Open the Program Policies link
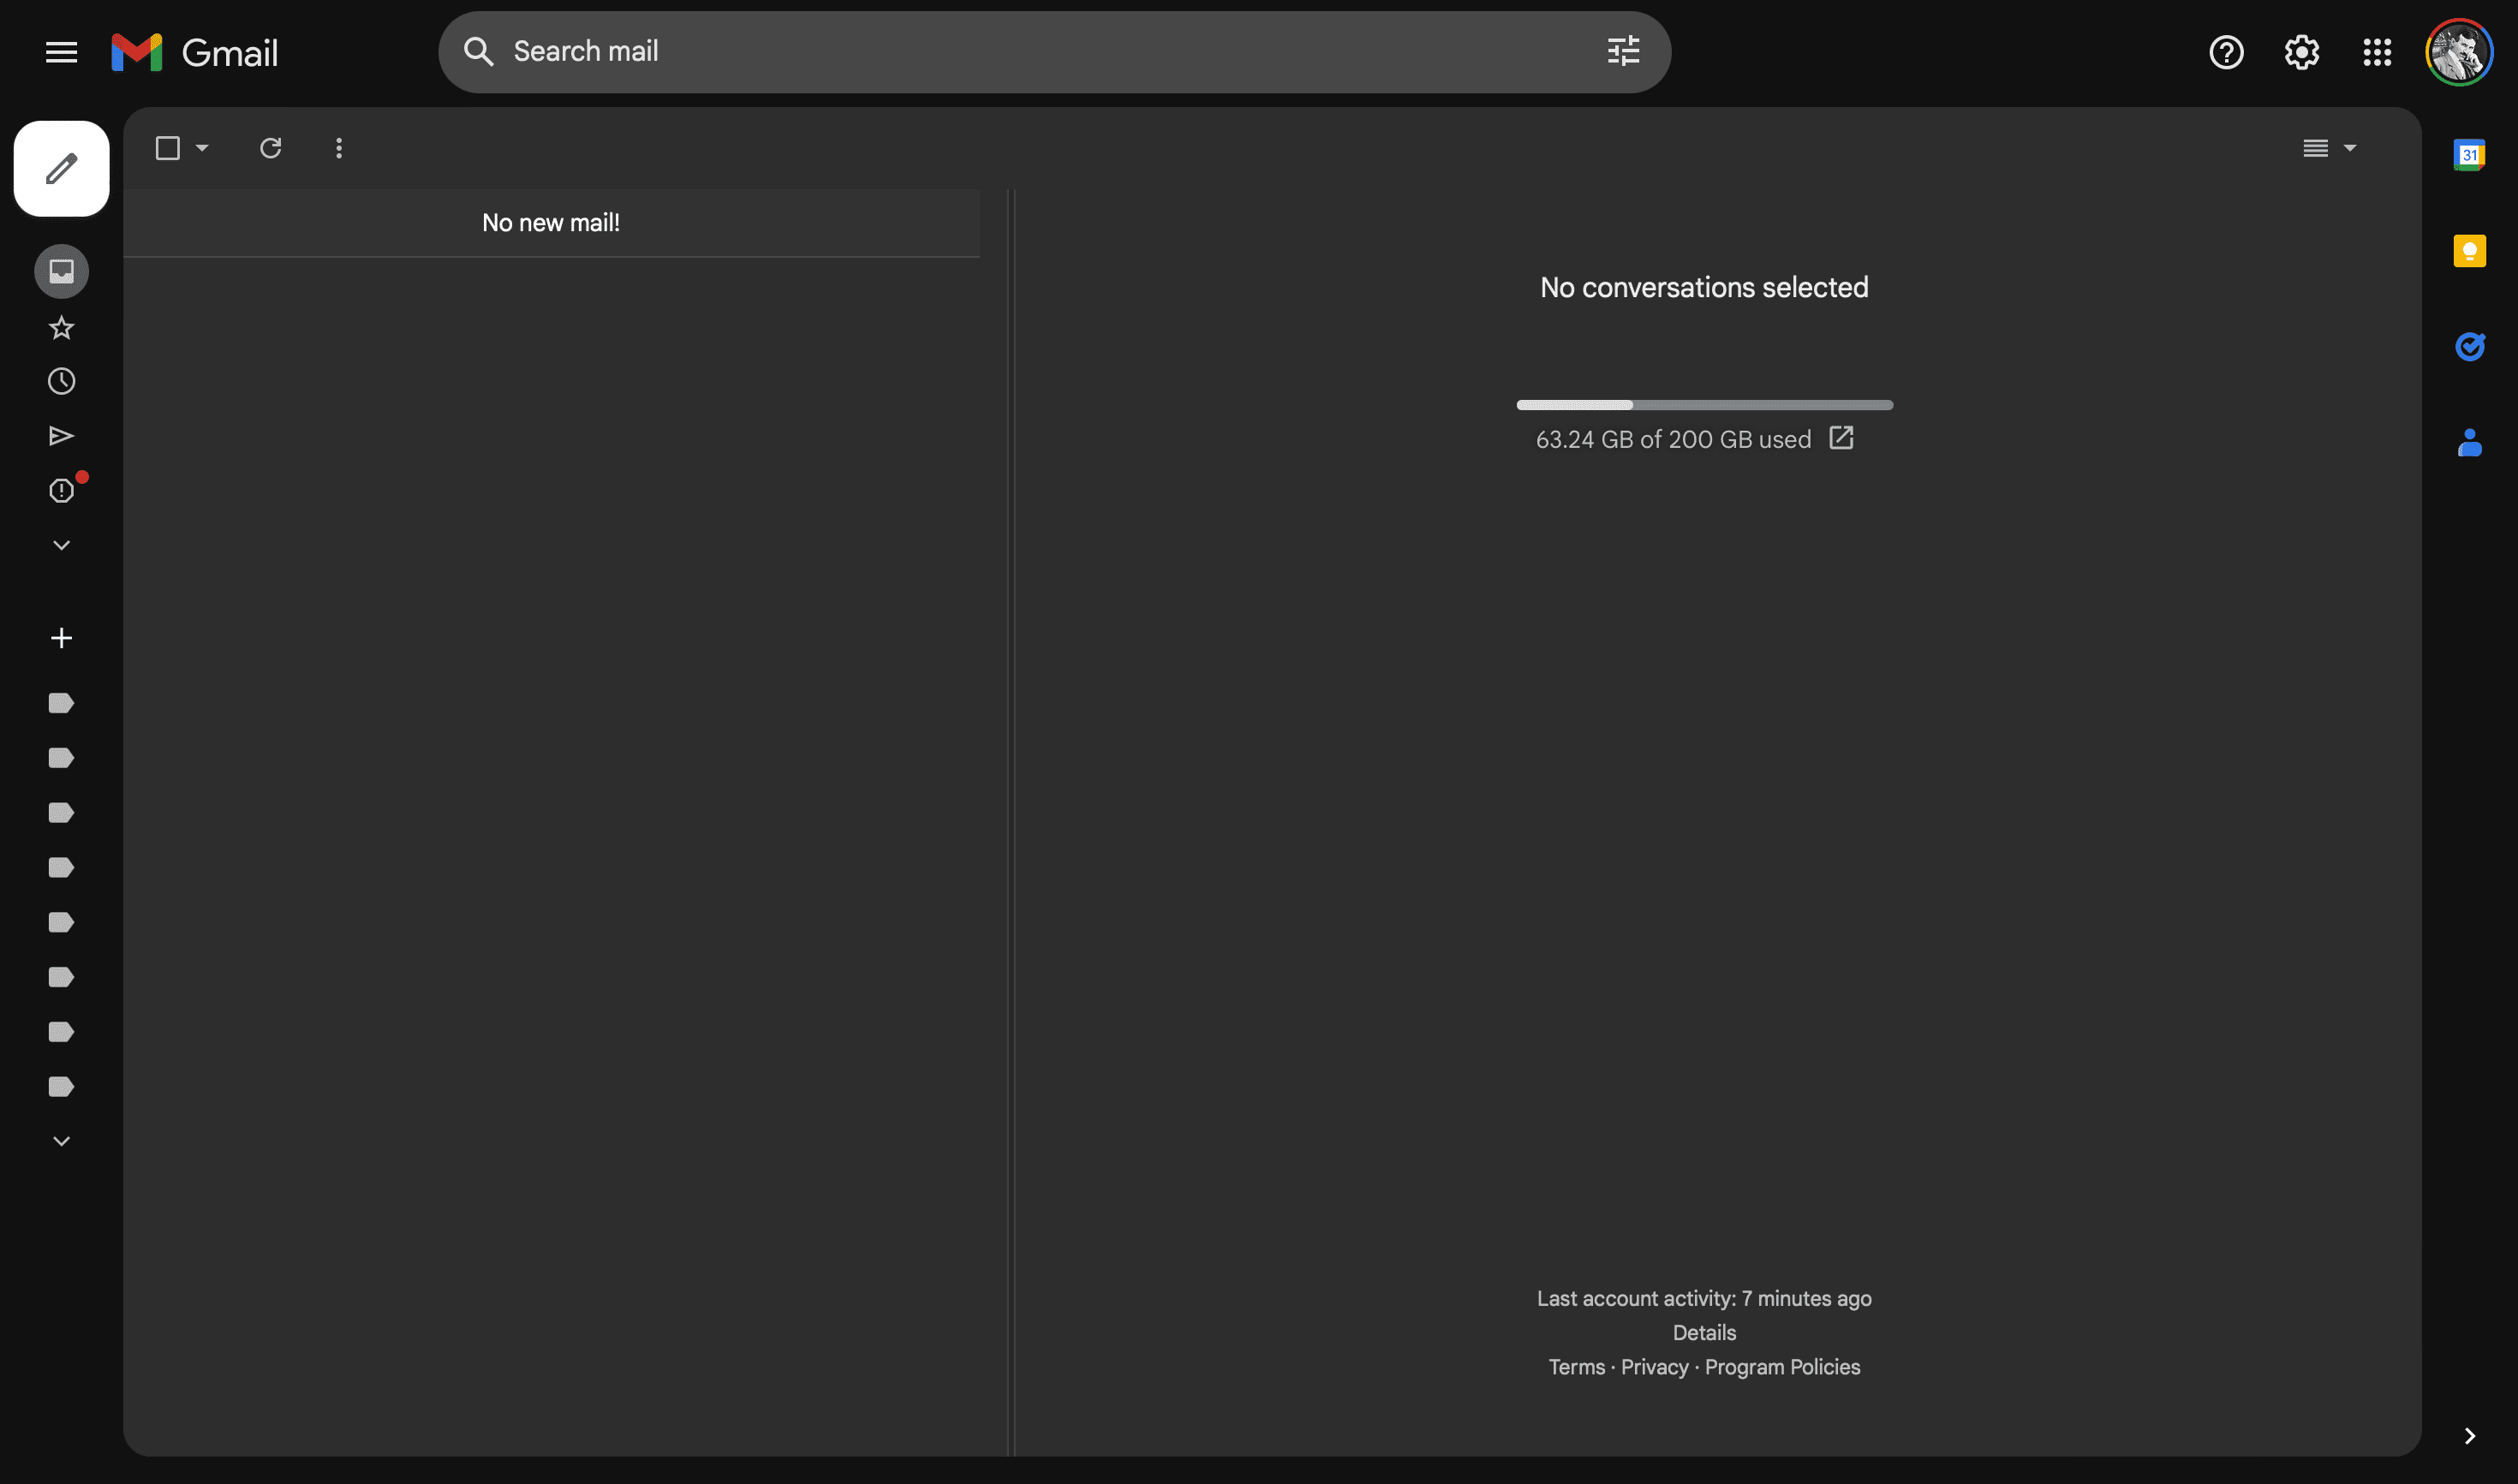This screenshot has width=2518, height=1484. point(1782,1367)
